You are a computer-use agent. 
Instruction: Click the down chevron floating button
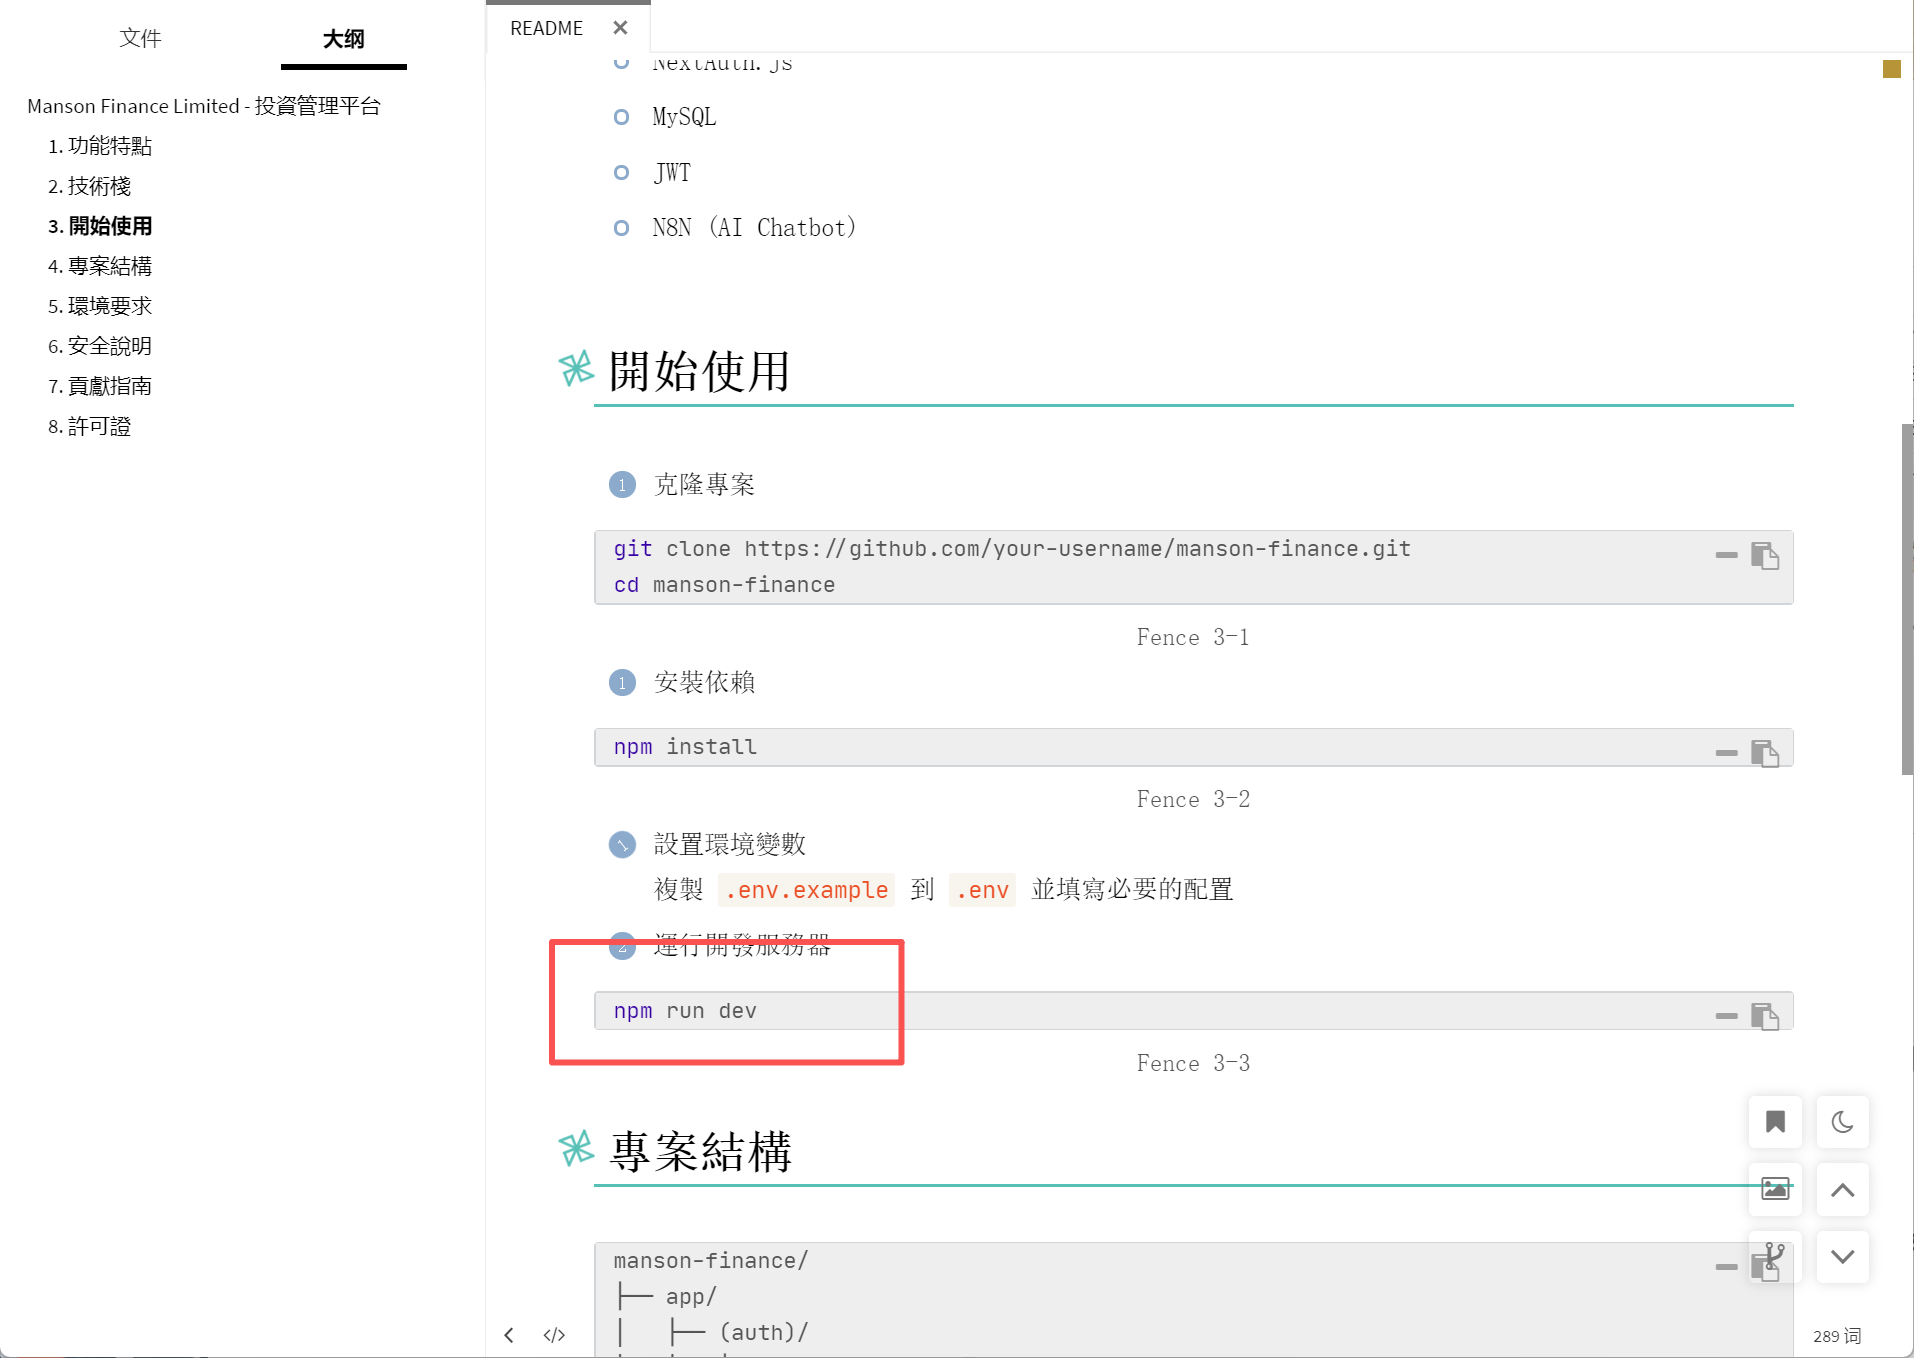click(x=1842, y=1256)
